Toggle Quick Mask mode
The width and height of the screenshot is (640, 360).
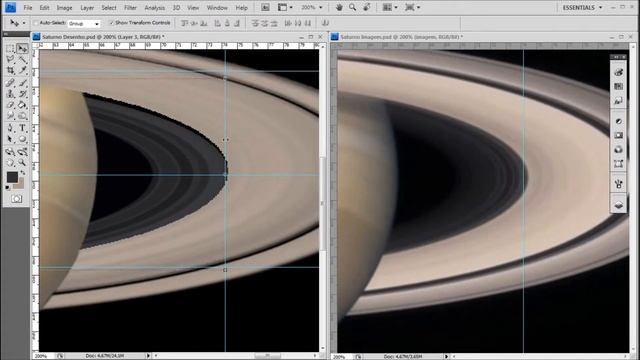point(17,199)
